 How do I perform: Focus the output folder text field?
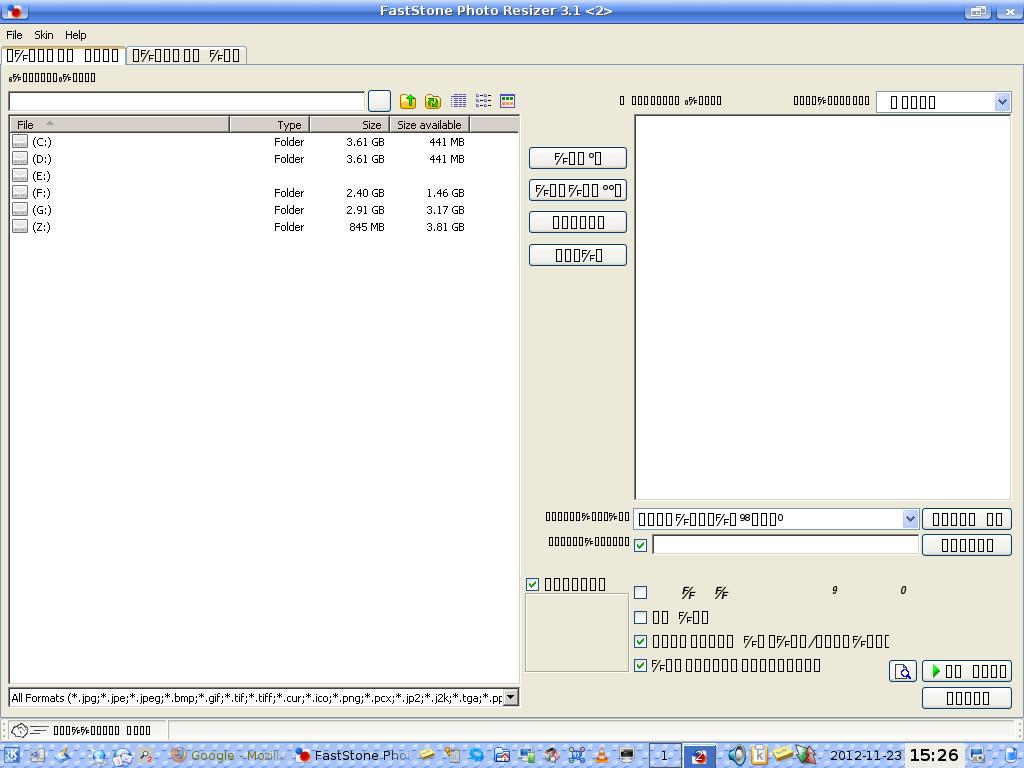[x=786, y=545]
